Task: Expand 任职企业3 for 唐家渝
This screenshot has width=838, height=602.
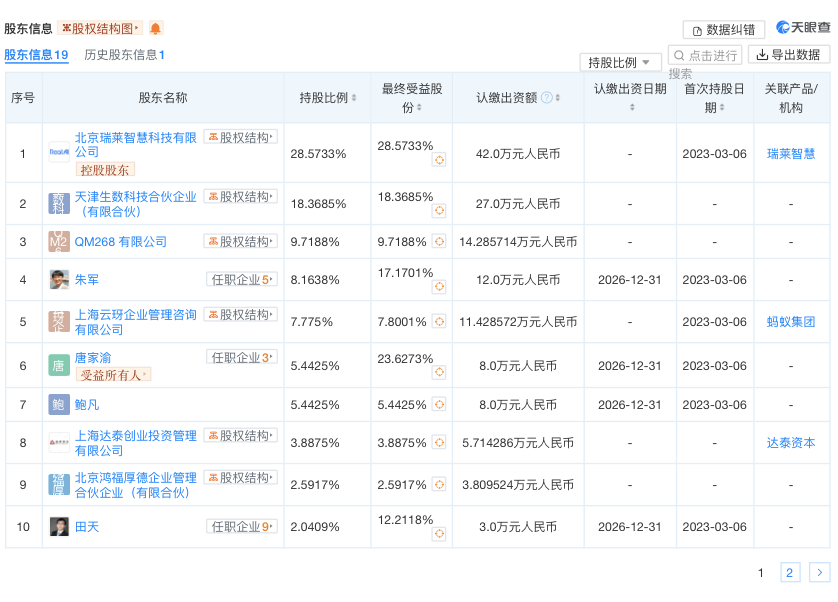Action: pos(241,356)
